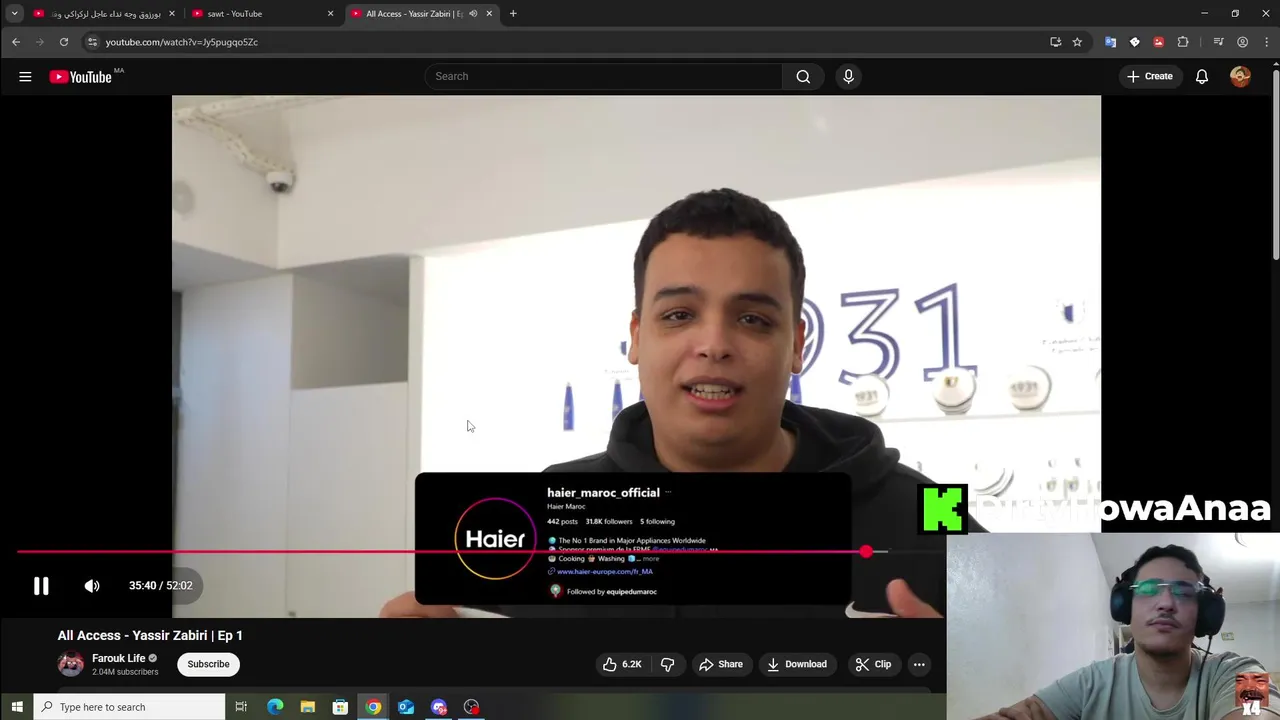Open the YouTube notifications bell
This screenshot has width=1280, height=720.
tap(1202, 76)
